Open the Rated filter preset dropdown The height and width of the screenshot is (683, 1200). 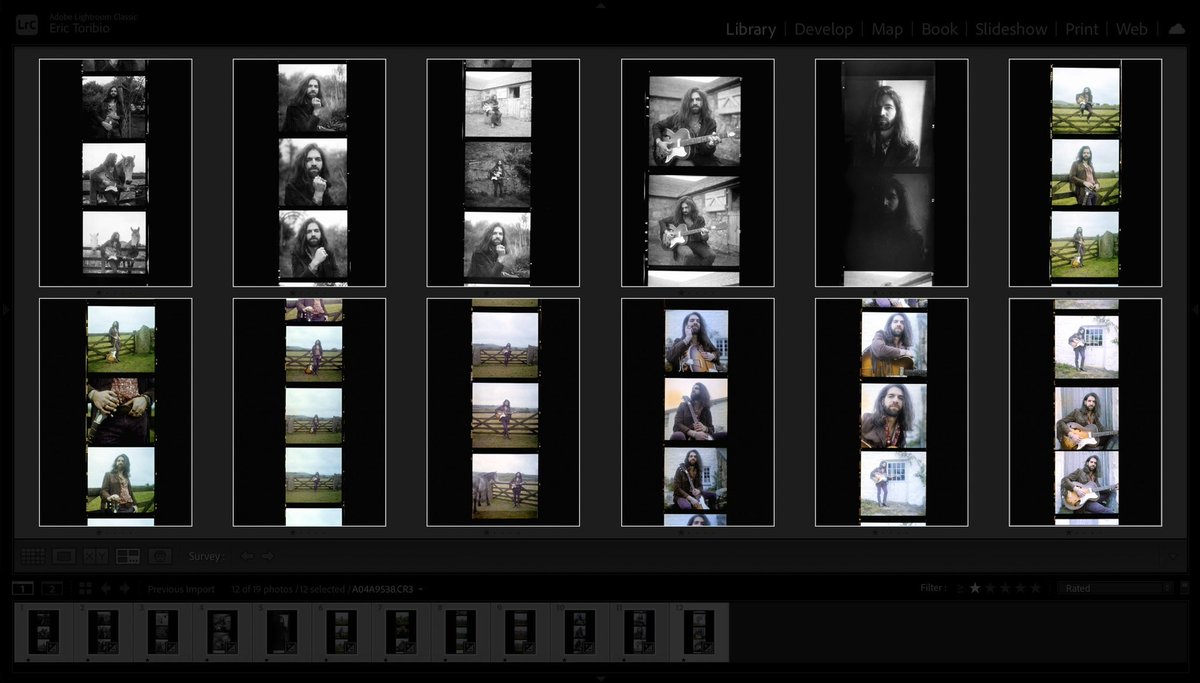(x=1114, y=588)
